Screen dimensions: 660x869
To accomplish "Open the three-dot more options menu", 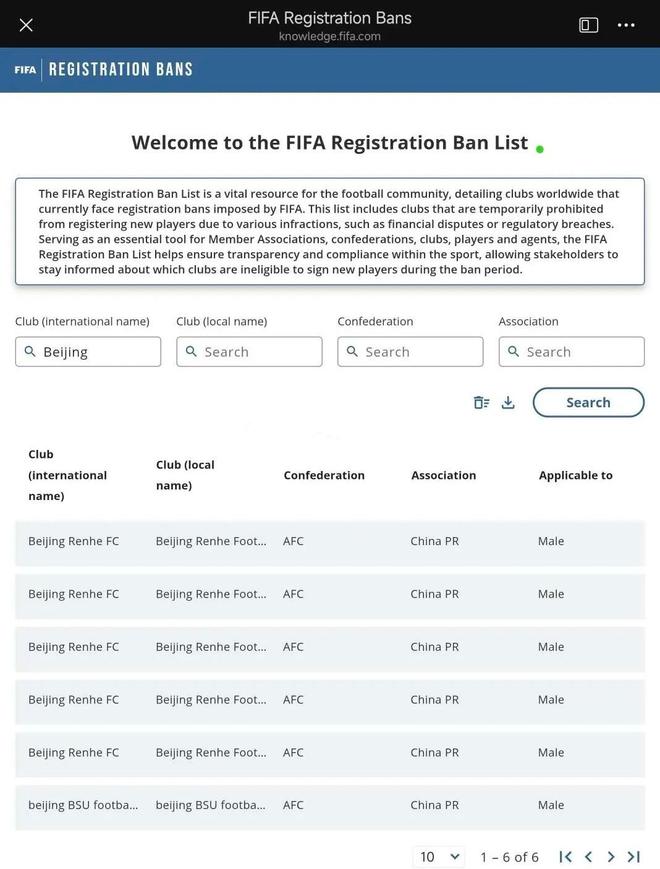I will [x=626, y=25].
